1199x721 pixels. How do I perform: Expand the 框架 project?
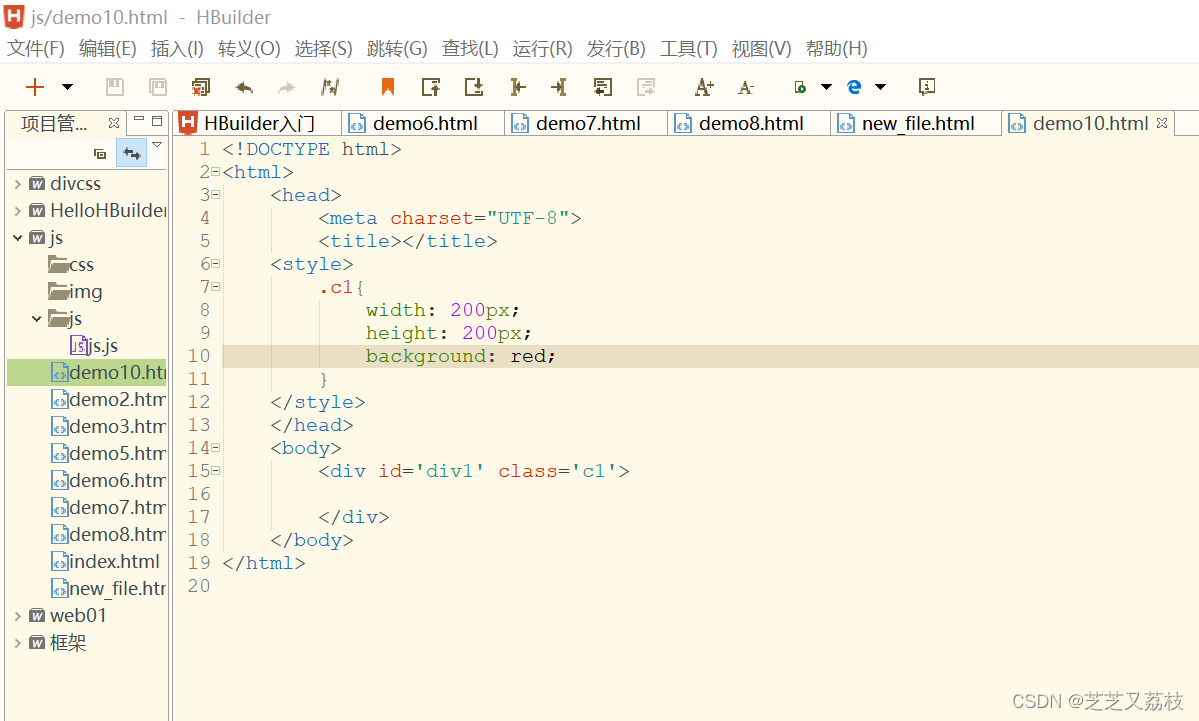pyautogui.click(x=17, y=643)
